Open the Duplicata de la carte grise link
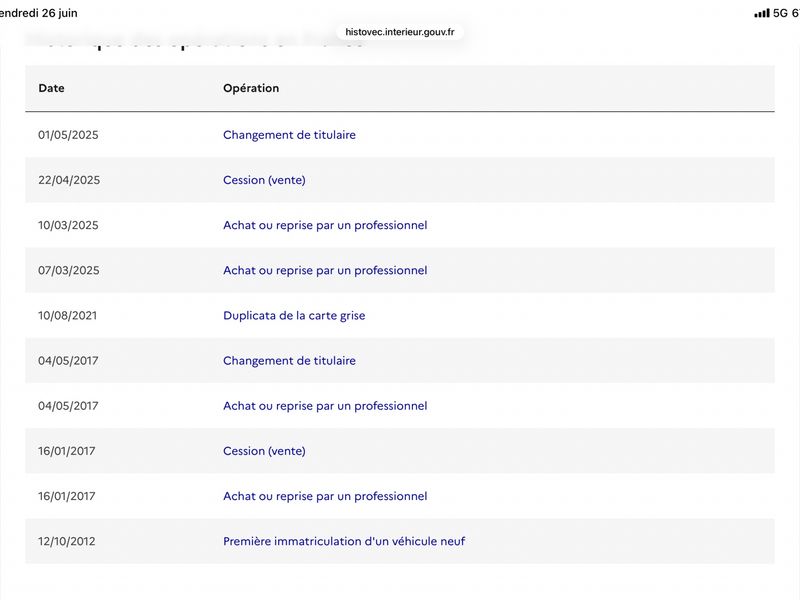Viewport: 800px width, 600px height. [294, 315]
